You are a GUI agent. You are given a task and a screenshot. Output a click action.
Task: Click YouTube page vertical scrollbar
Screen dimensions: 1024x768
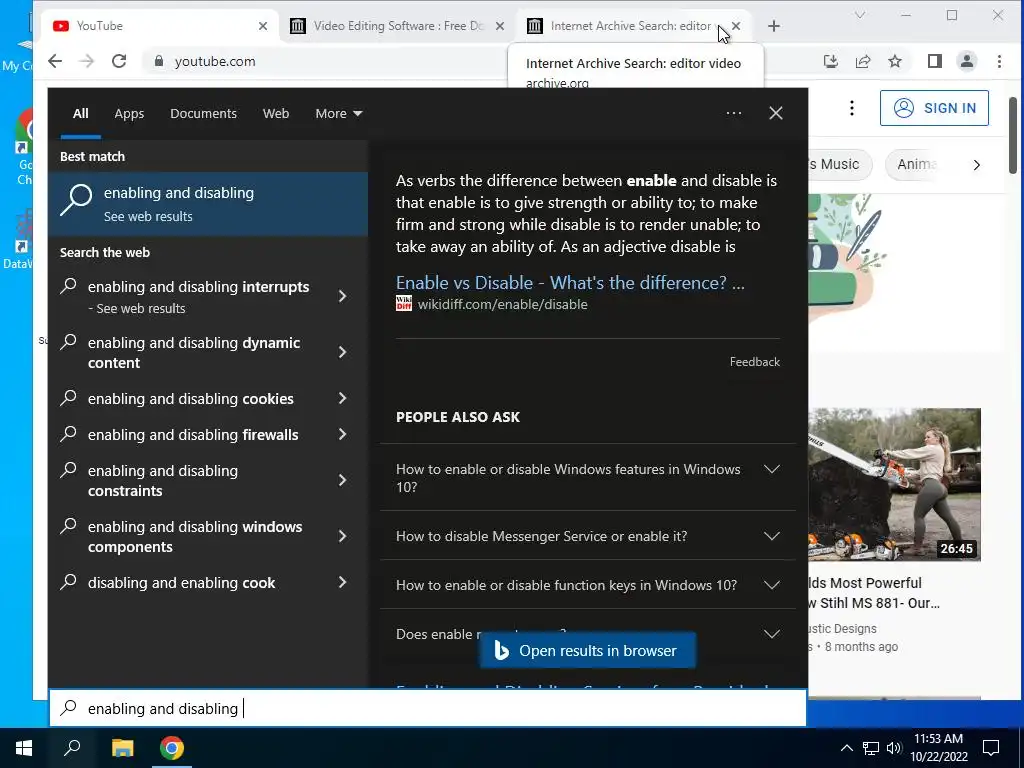click(x=1013, y=135)
